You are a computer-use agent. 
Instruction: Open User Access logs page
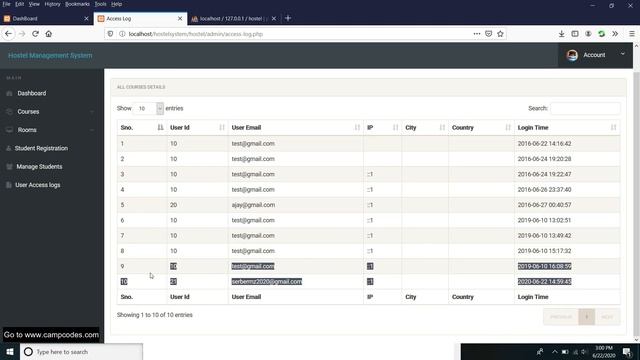coord(38,185)
